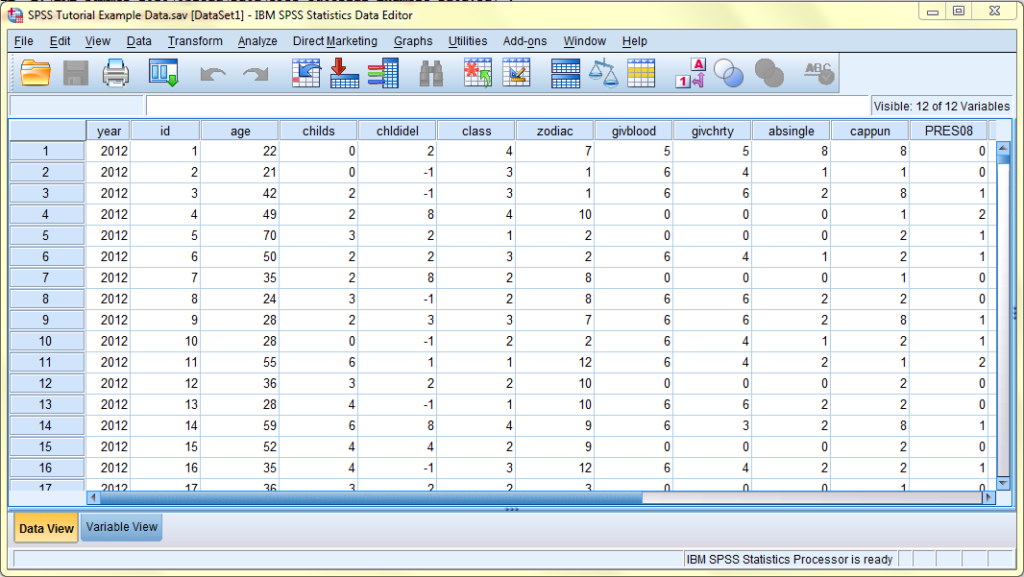This screenshot has width=1024, height=577.
Task: Click the Go to variable icon
Action: [344, 73]
